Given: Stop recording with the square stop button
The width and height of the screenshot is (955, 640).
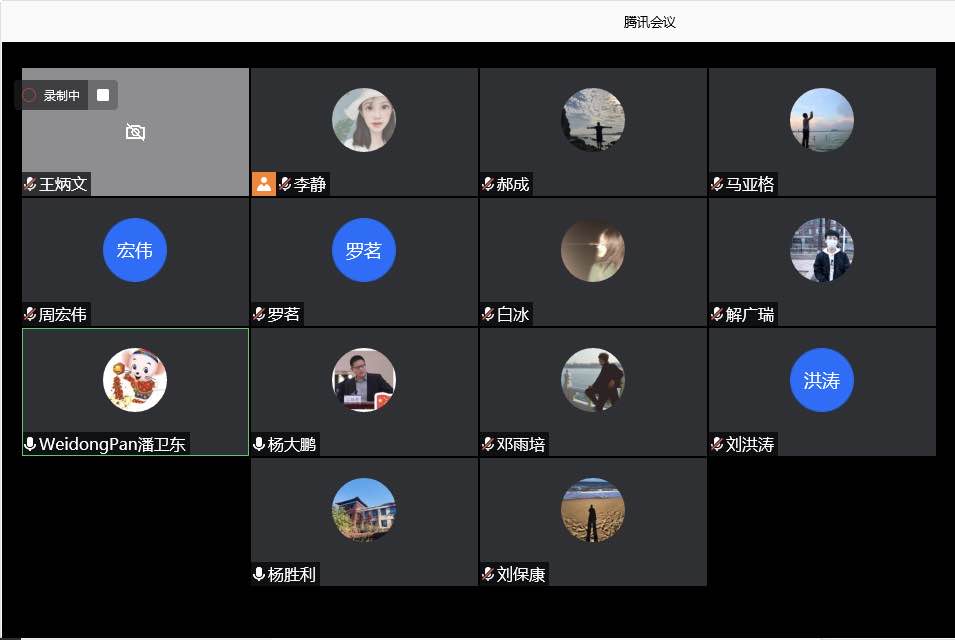Looking at the screenshot, I should click(103, 95).
